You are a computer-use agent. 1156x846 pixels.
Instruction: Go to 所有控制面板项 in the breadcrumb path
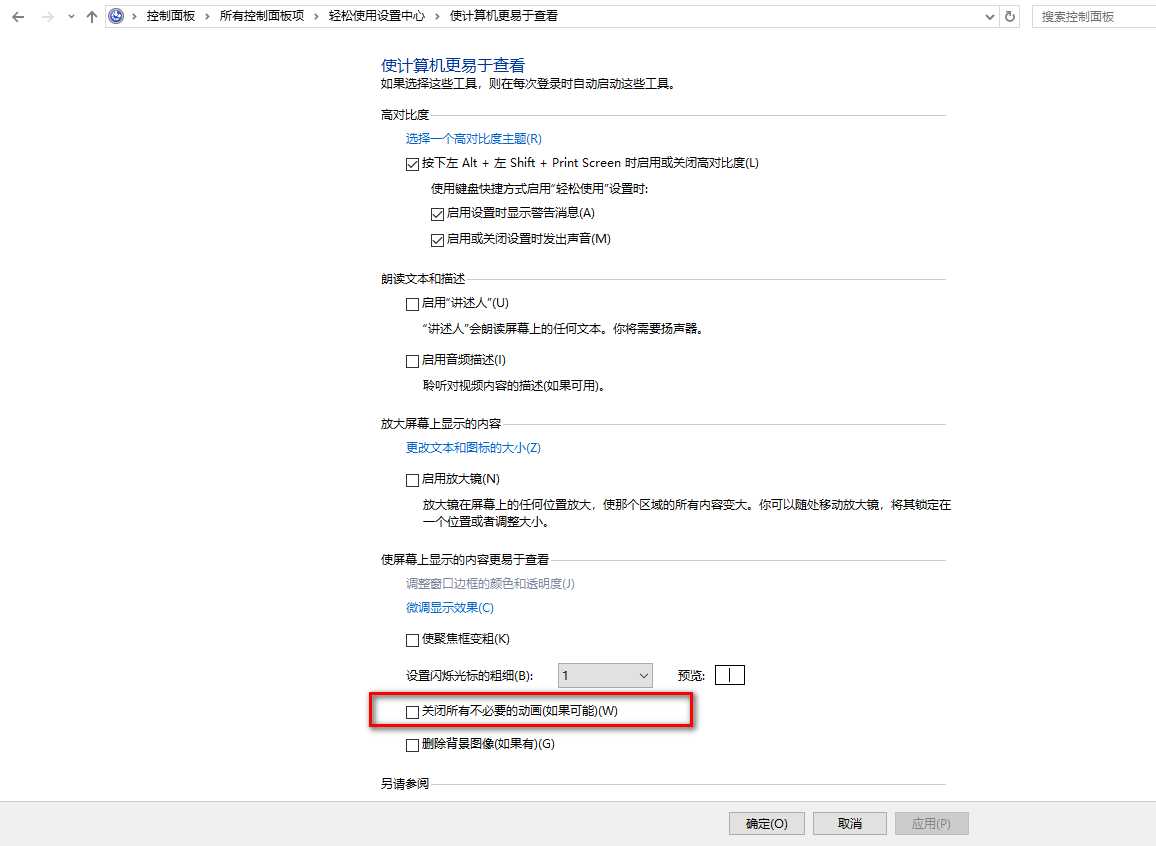click(x=263, y=16)
